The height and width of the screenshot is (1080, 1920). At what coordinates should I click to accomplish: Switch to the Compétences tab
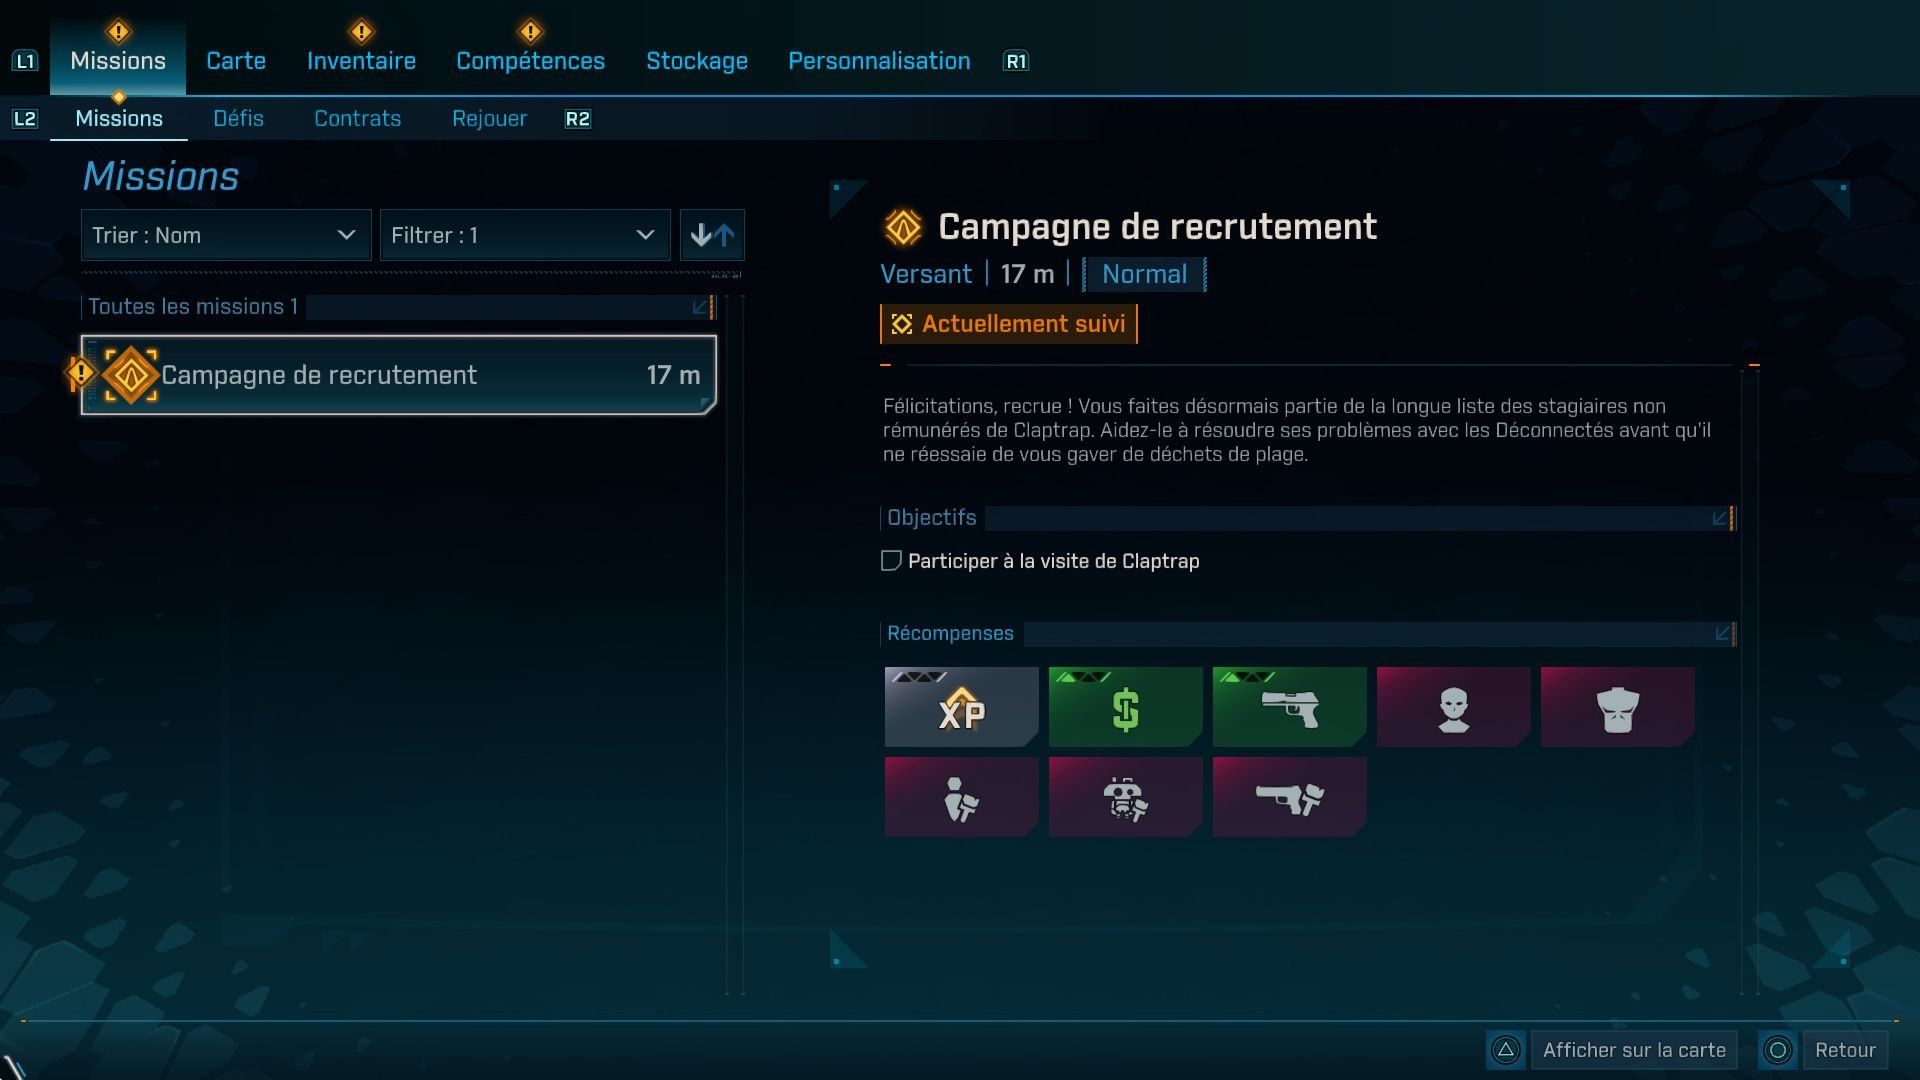pos(530,61)
